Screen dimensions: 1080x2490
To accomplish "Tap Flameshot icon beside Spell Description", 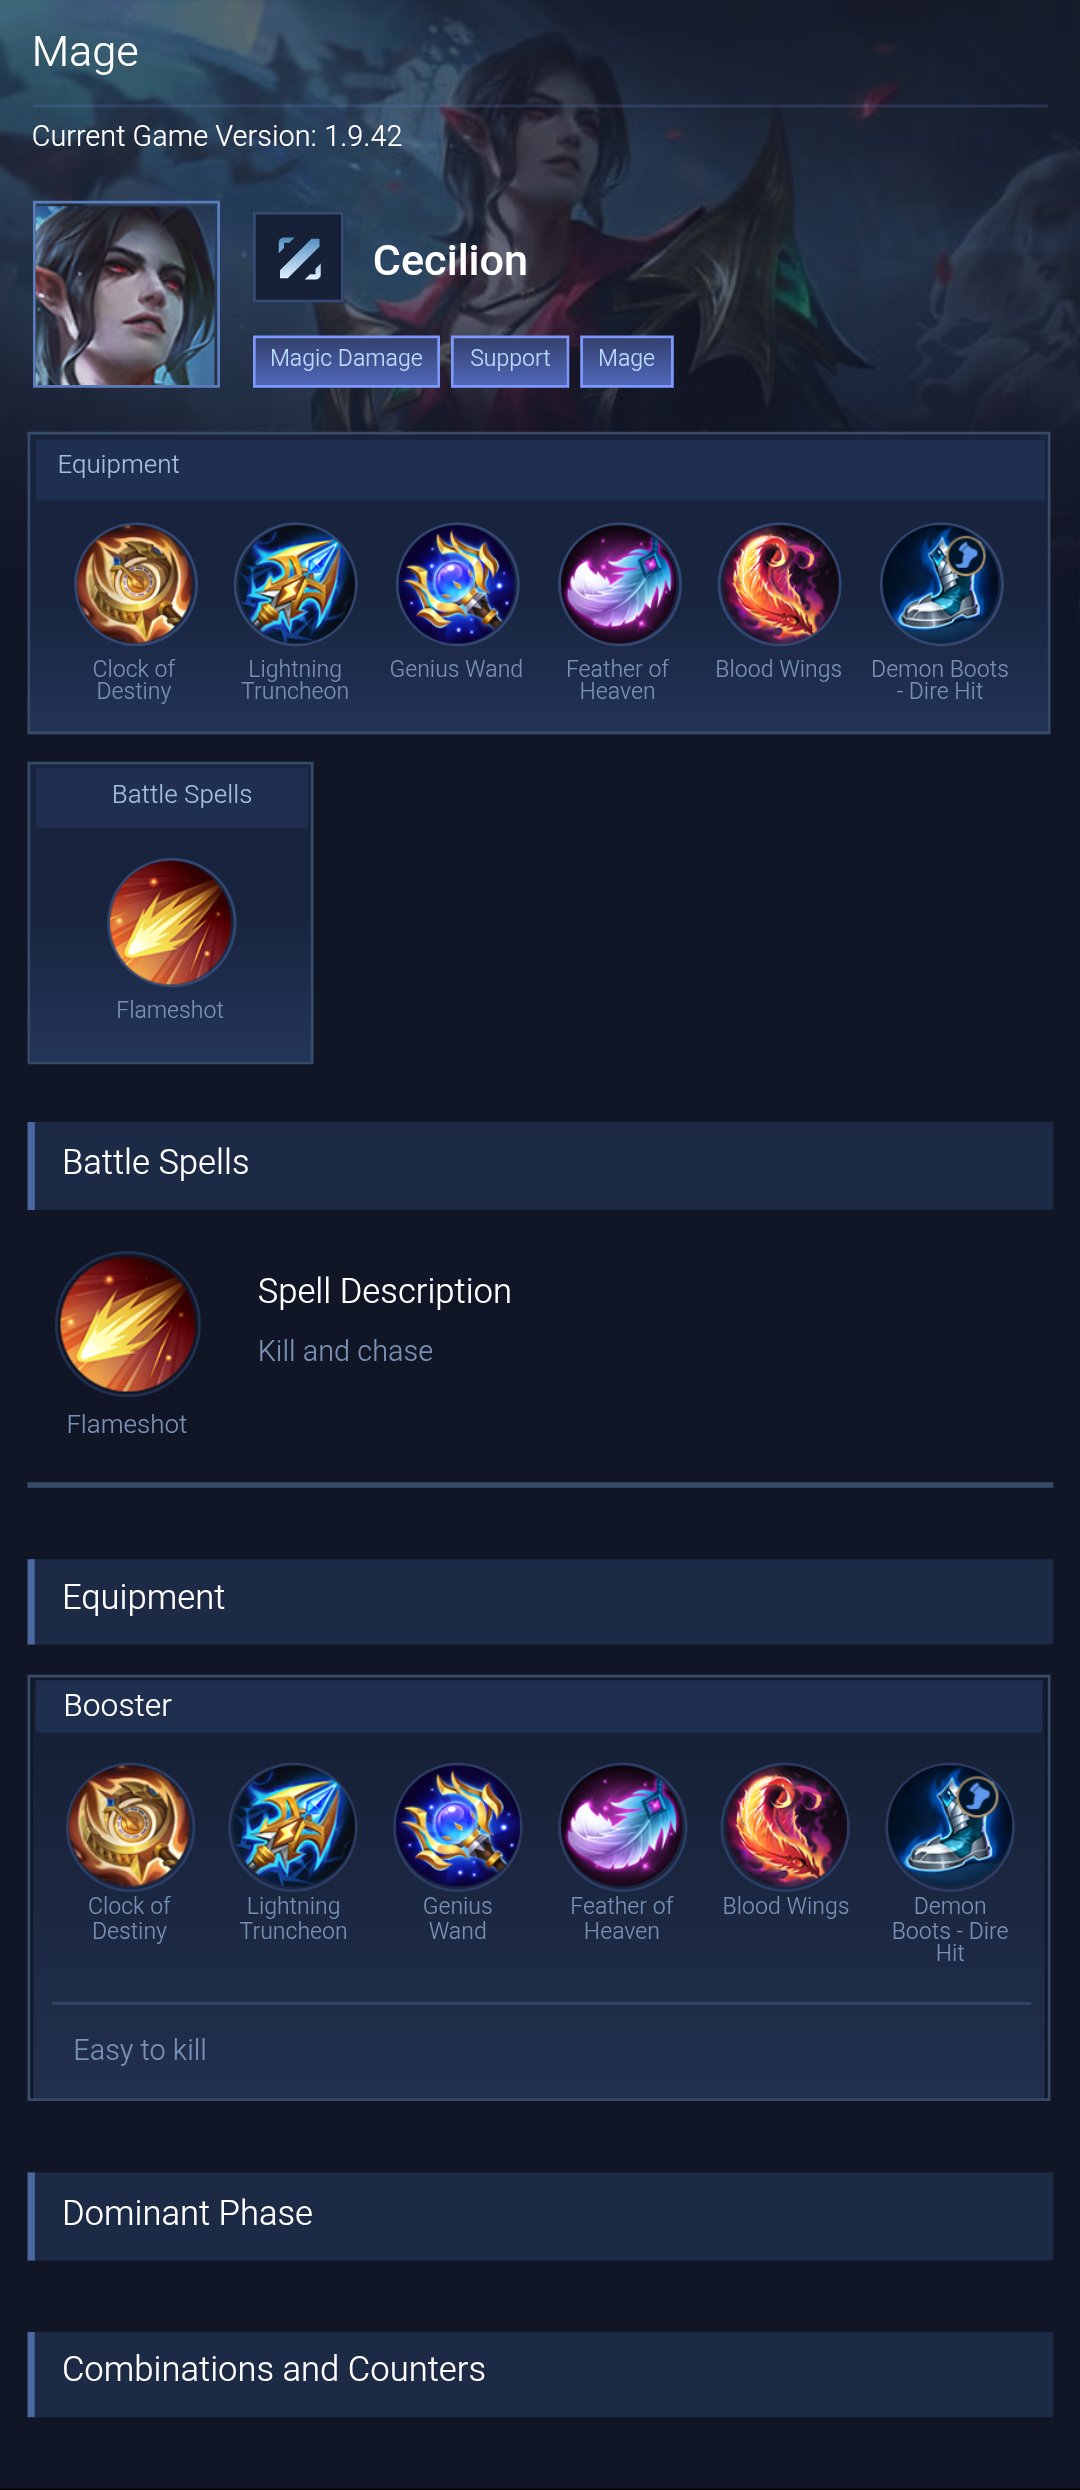I will click(128, 1323).
